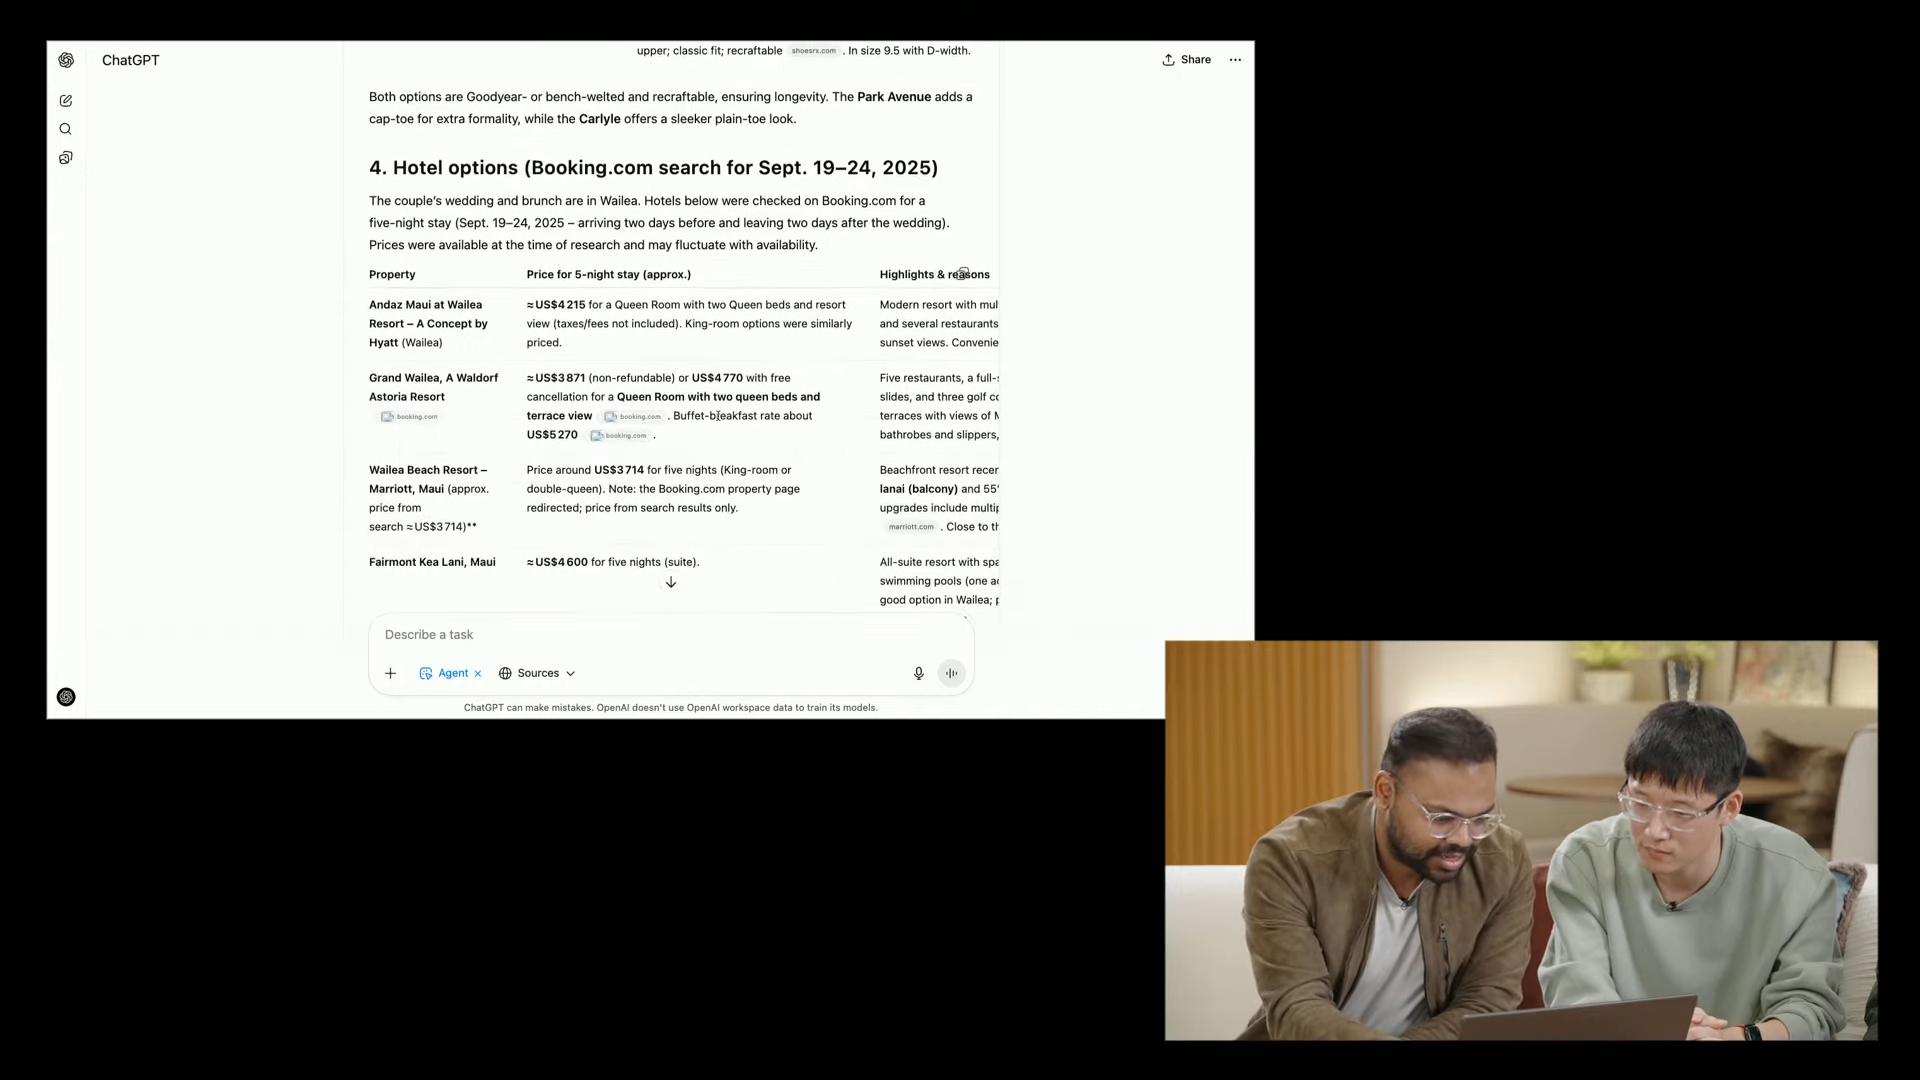Click the webcam video thumbnail of presenters
The height and width of the screenshot is (1080, 1920).
1521,841
